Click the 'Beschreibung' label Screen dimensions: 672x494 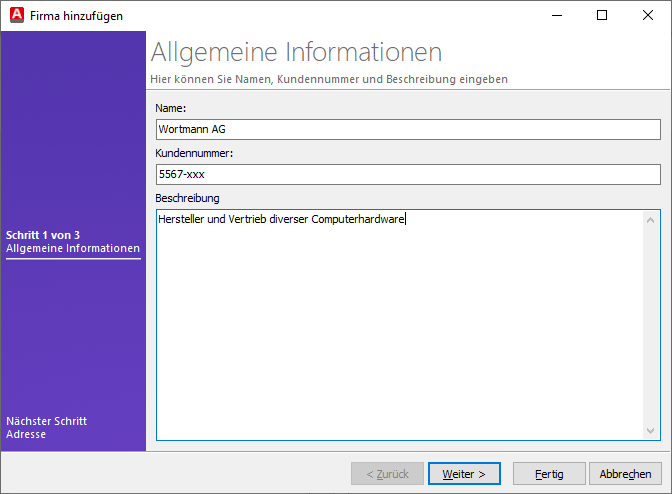(187, 198)
